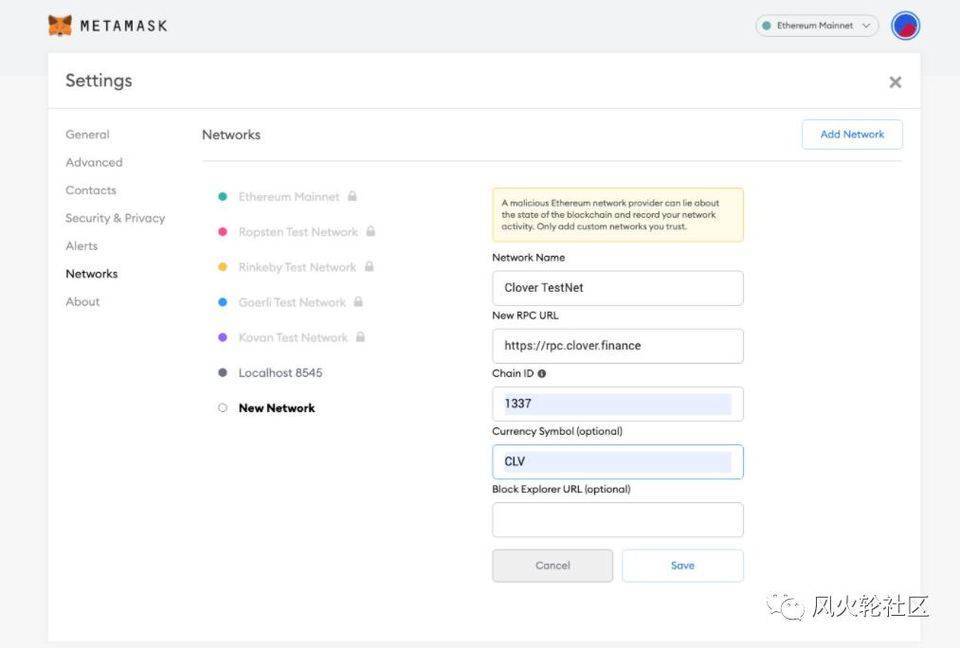
Task: Select Ethereum Mainnet in the networks list
Action: point(289,197)
